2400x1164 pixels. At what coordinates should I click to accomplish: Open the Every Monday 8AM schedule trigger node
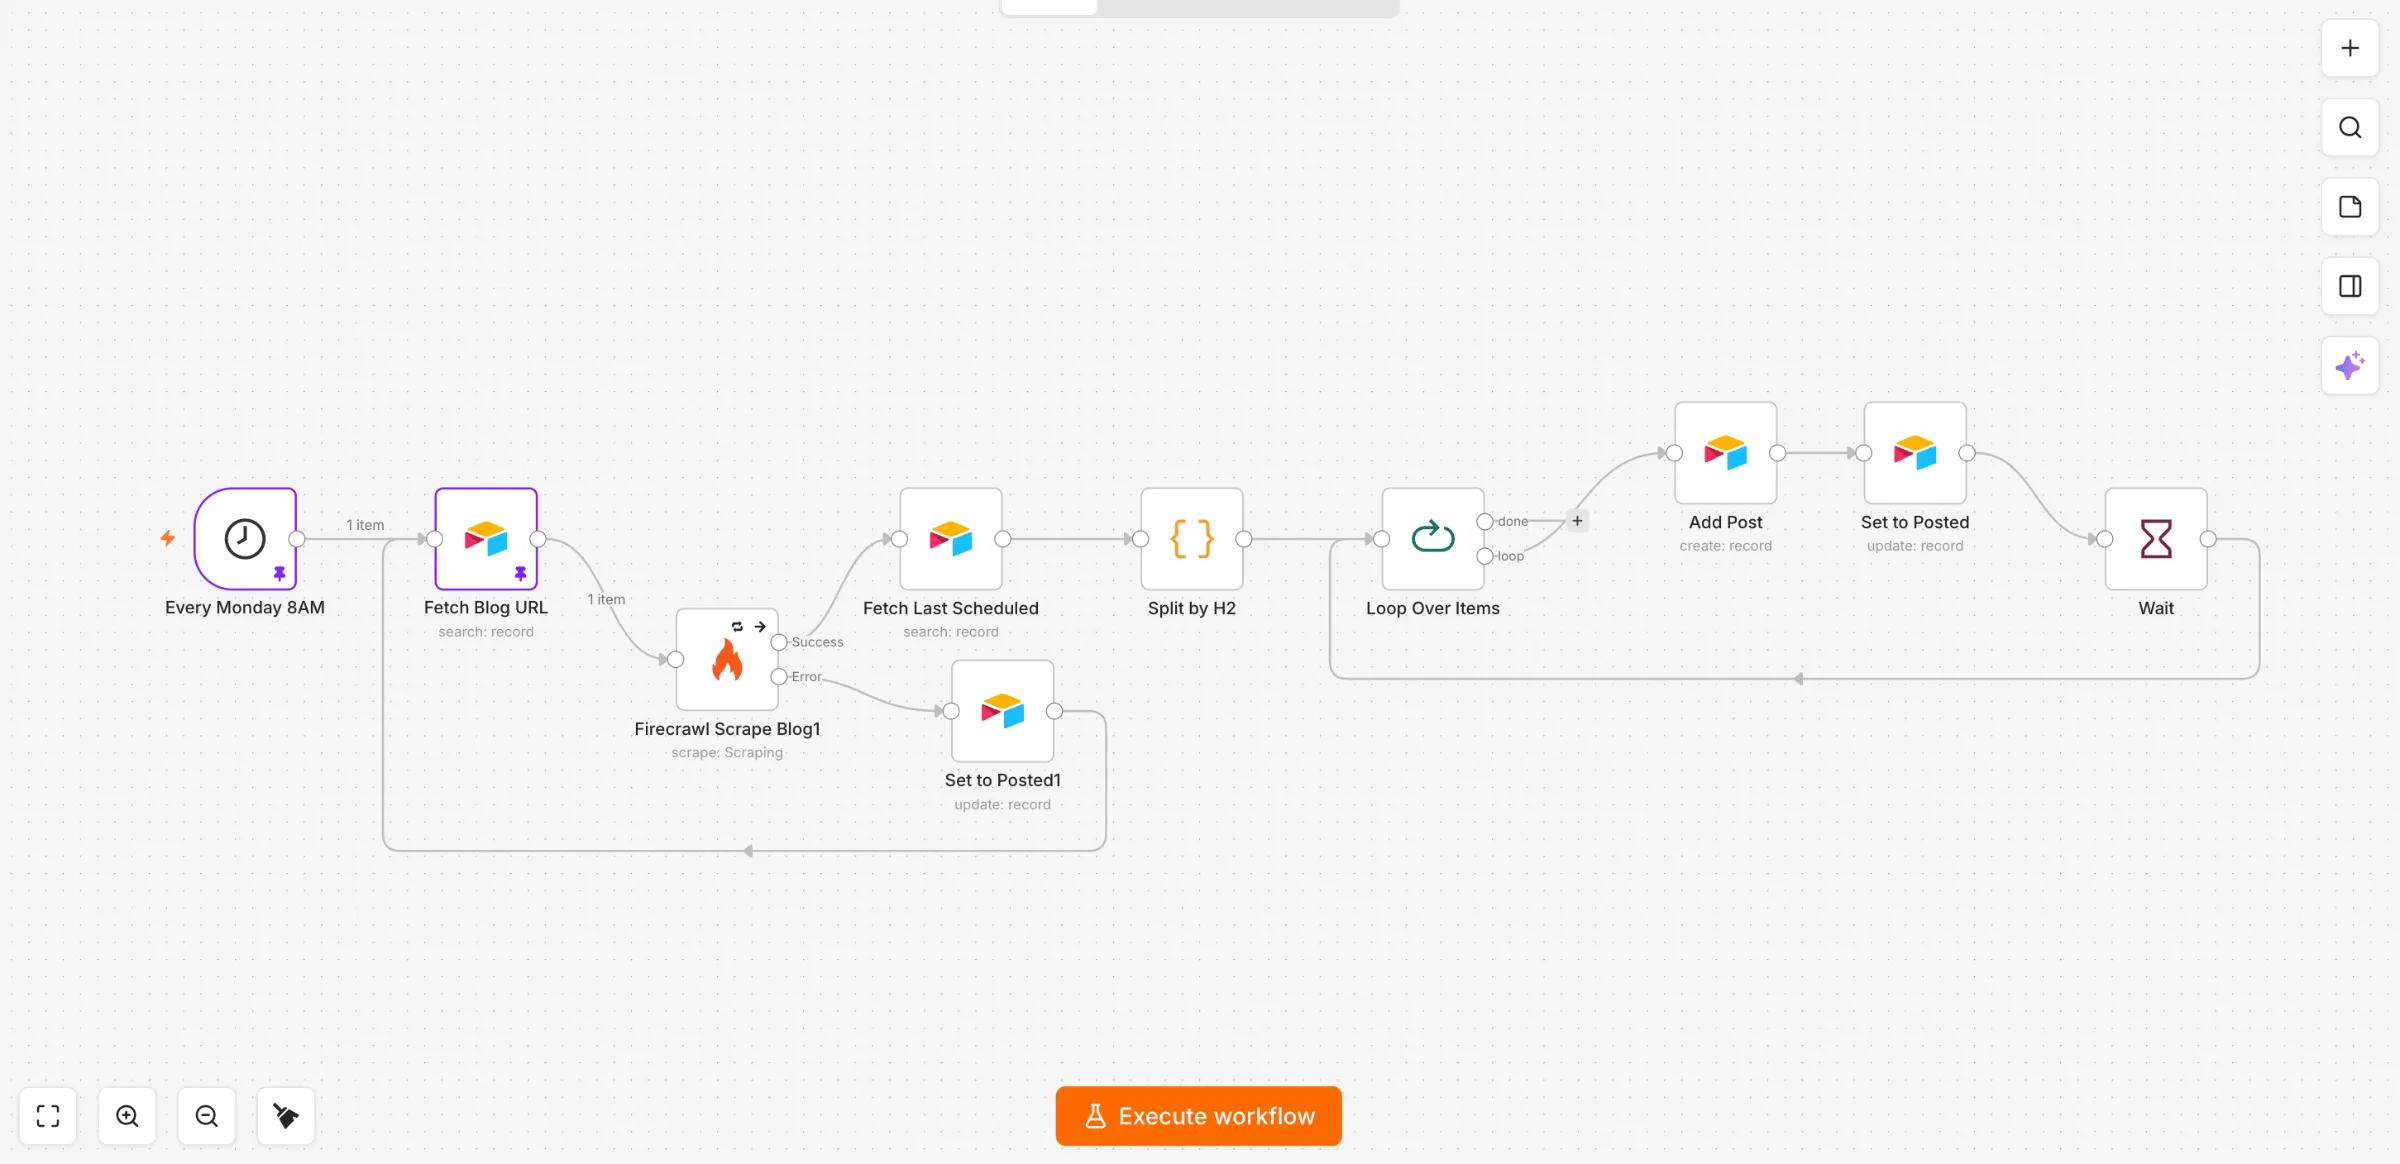coord(245,539)
